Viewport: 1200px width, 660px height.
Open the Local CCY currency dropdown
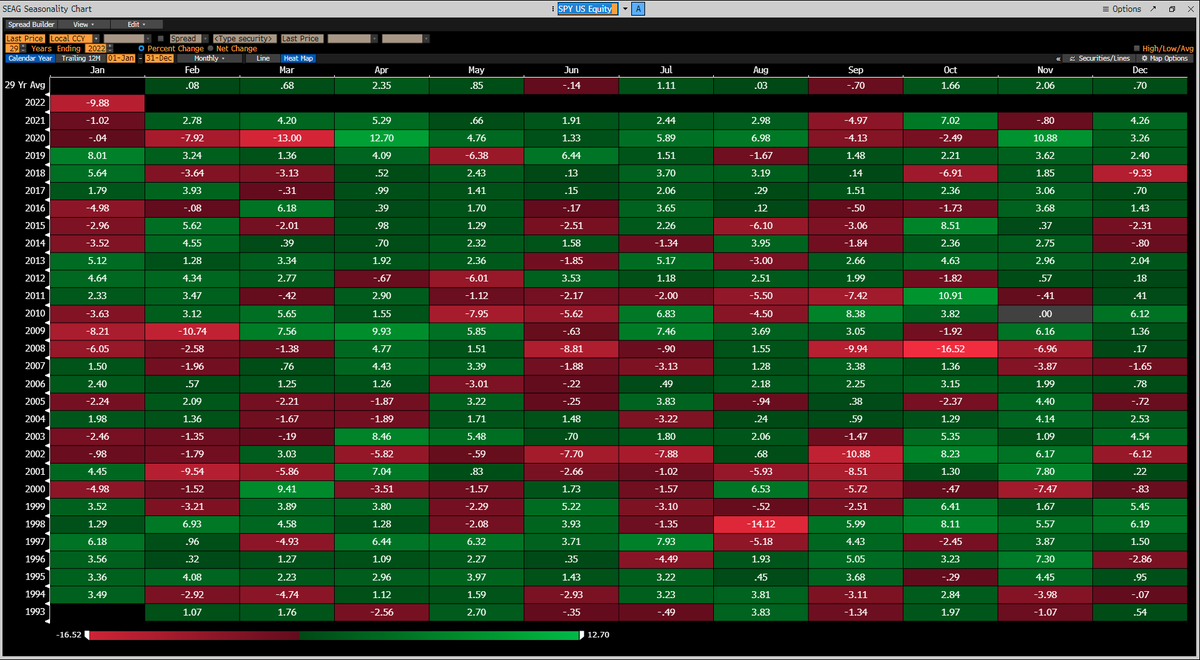(x=96, y=38)
